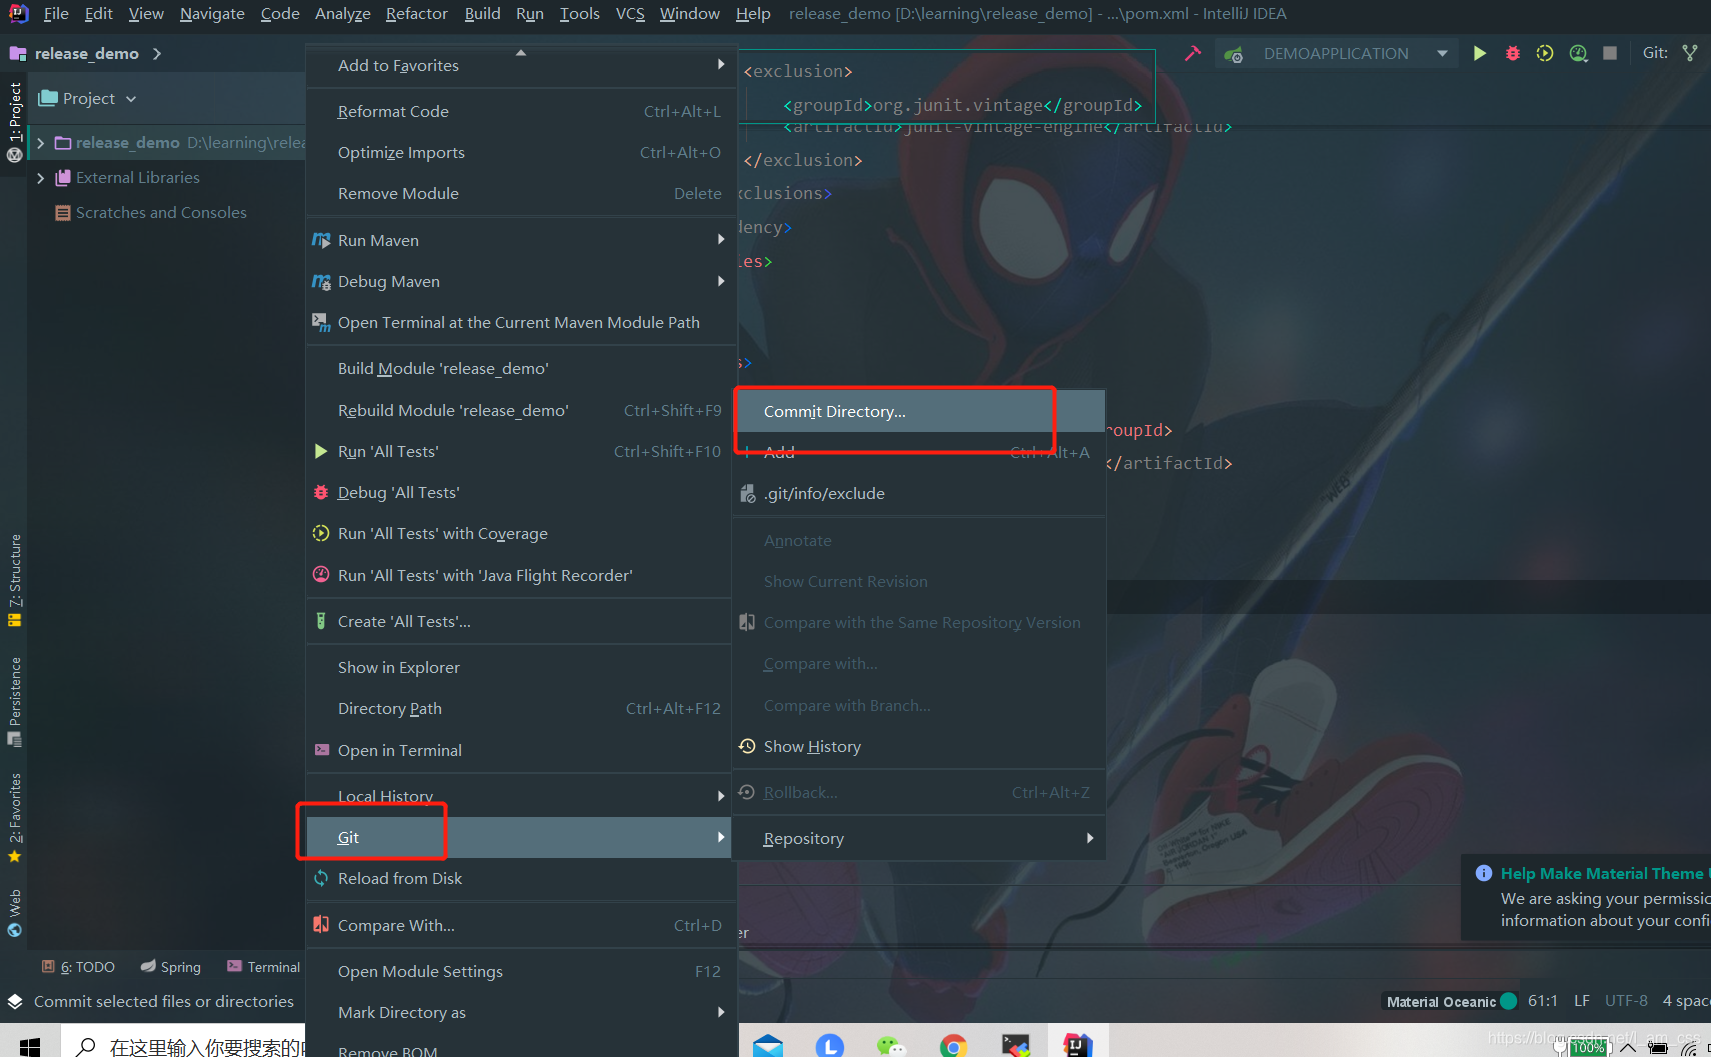Click Show in Explorer
Viewport: 1711px width, 1057px height.
pyautogui.click(x=521, y=668)
